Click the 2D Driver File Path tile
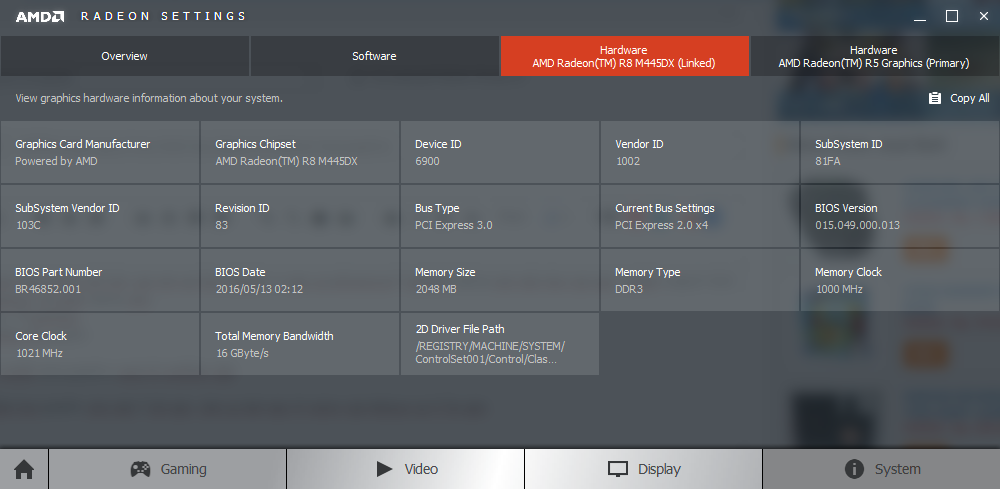Image resolution: width=1000 pixels, height=489 pixels. 500,344
